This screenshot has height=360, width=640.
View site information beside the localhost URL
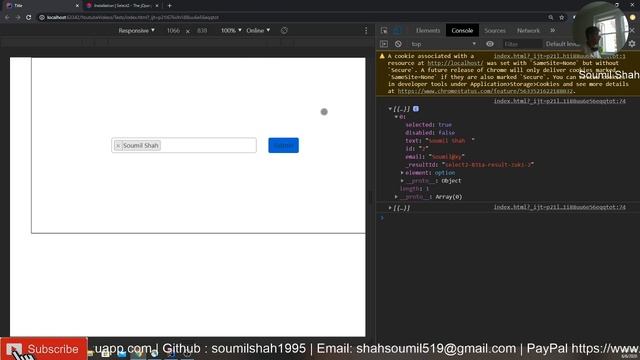point(42,18)
